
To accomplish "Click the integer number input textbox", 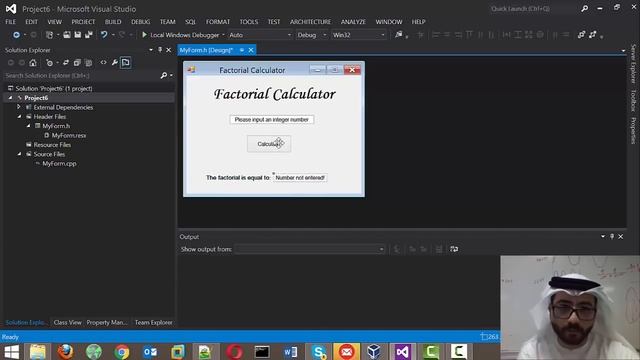I will [x=271, y=120].
